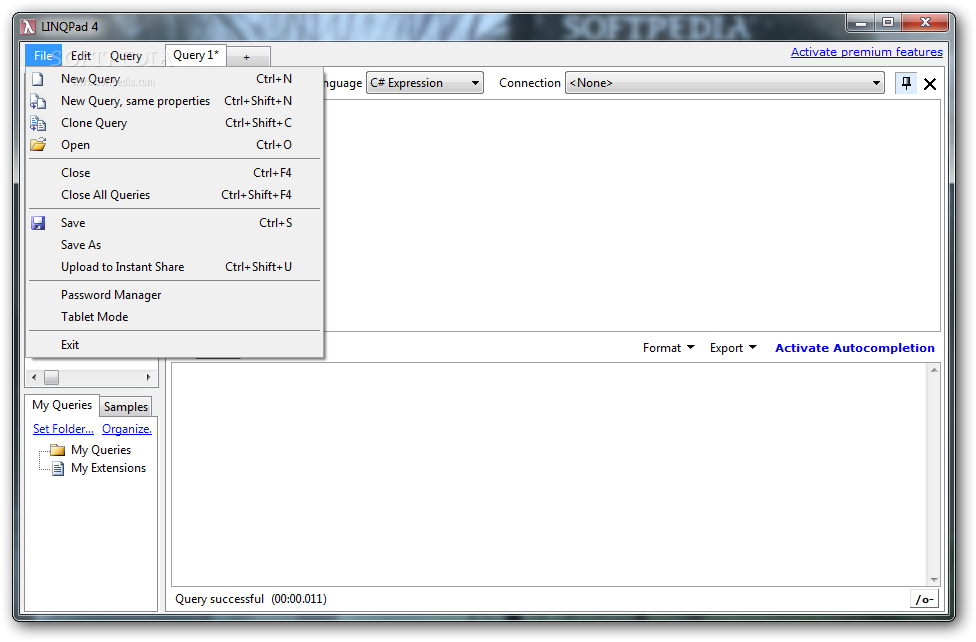
Task: Select New Query, same properties
Action: 174,101
